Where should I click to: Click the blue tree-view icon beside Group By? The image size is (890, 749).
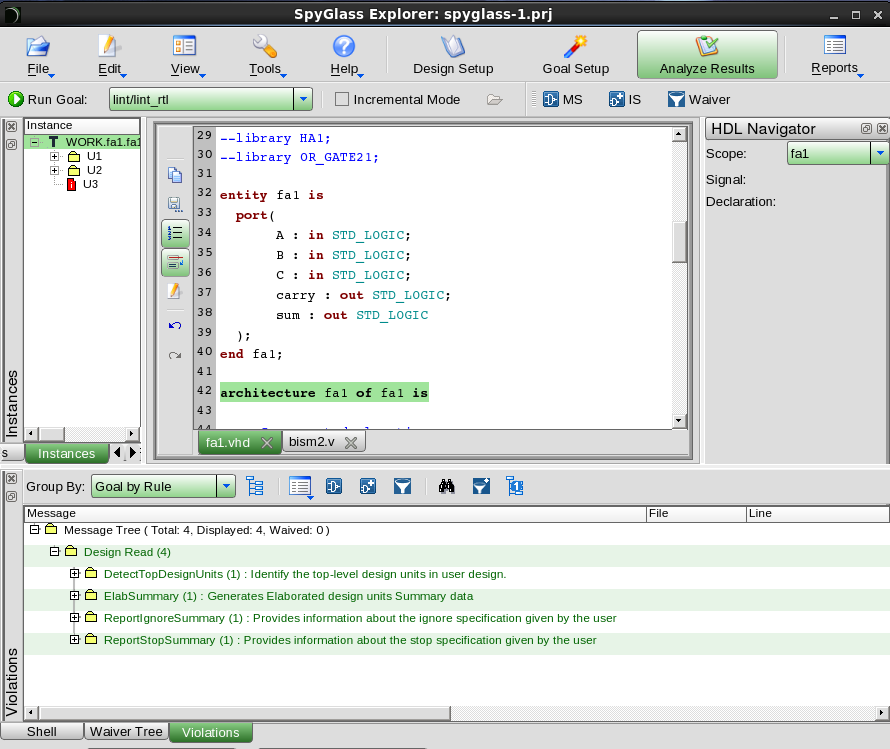pos(255,486)
